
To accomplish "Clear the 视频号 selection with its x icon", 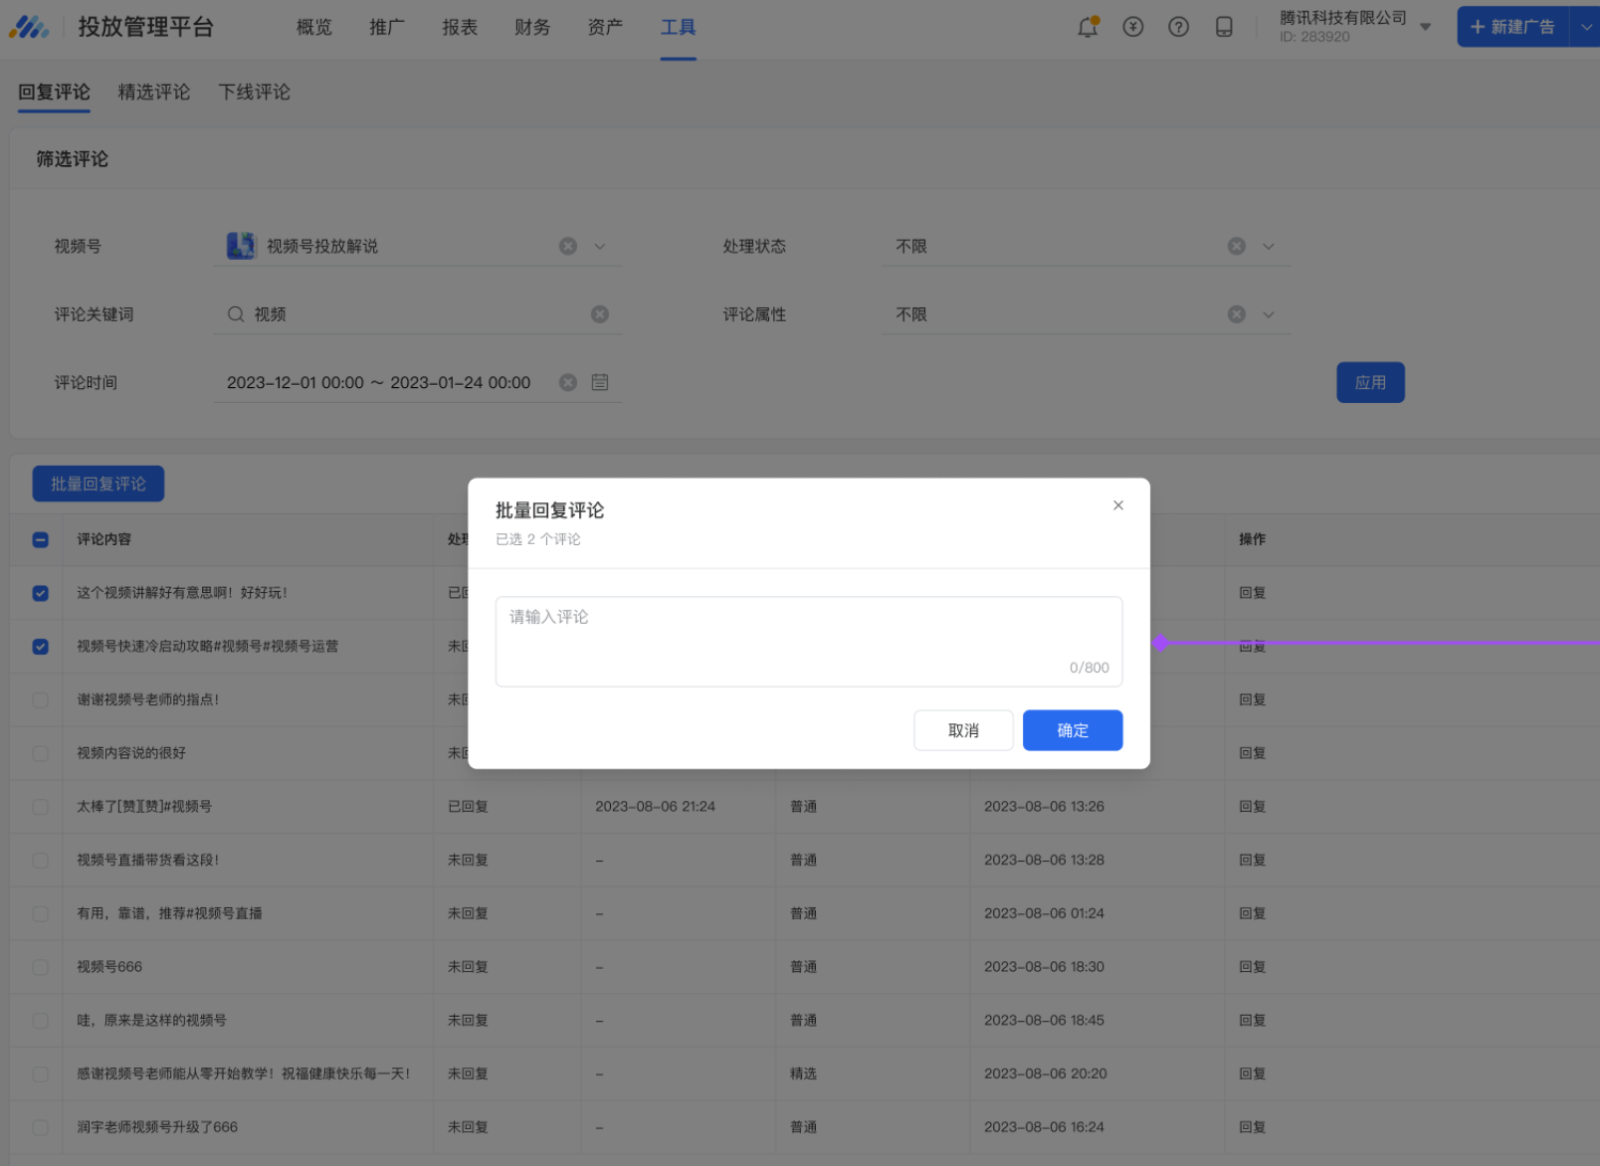I will [568, 246].
